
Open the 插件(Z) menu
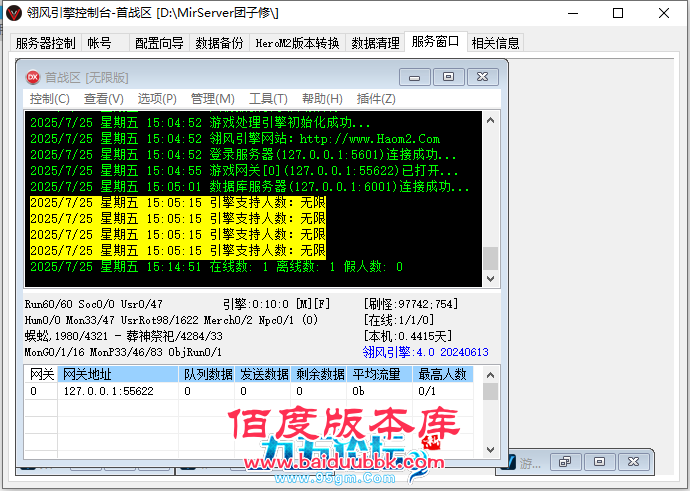(x=376, y=99)
